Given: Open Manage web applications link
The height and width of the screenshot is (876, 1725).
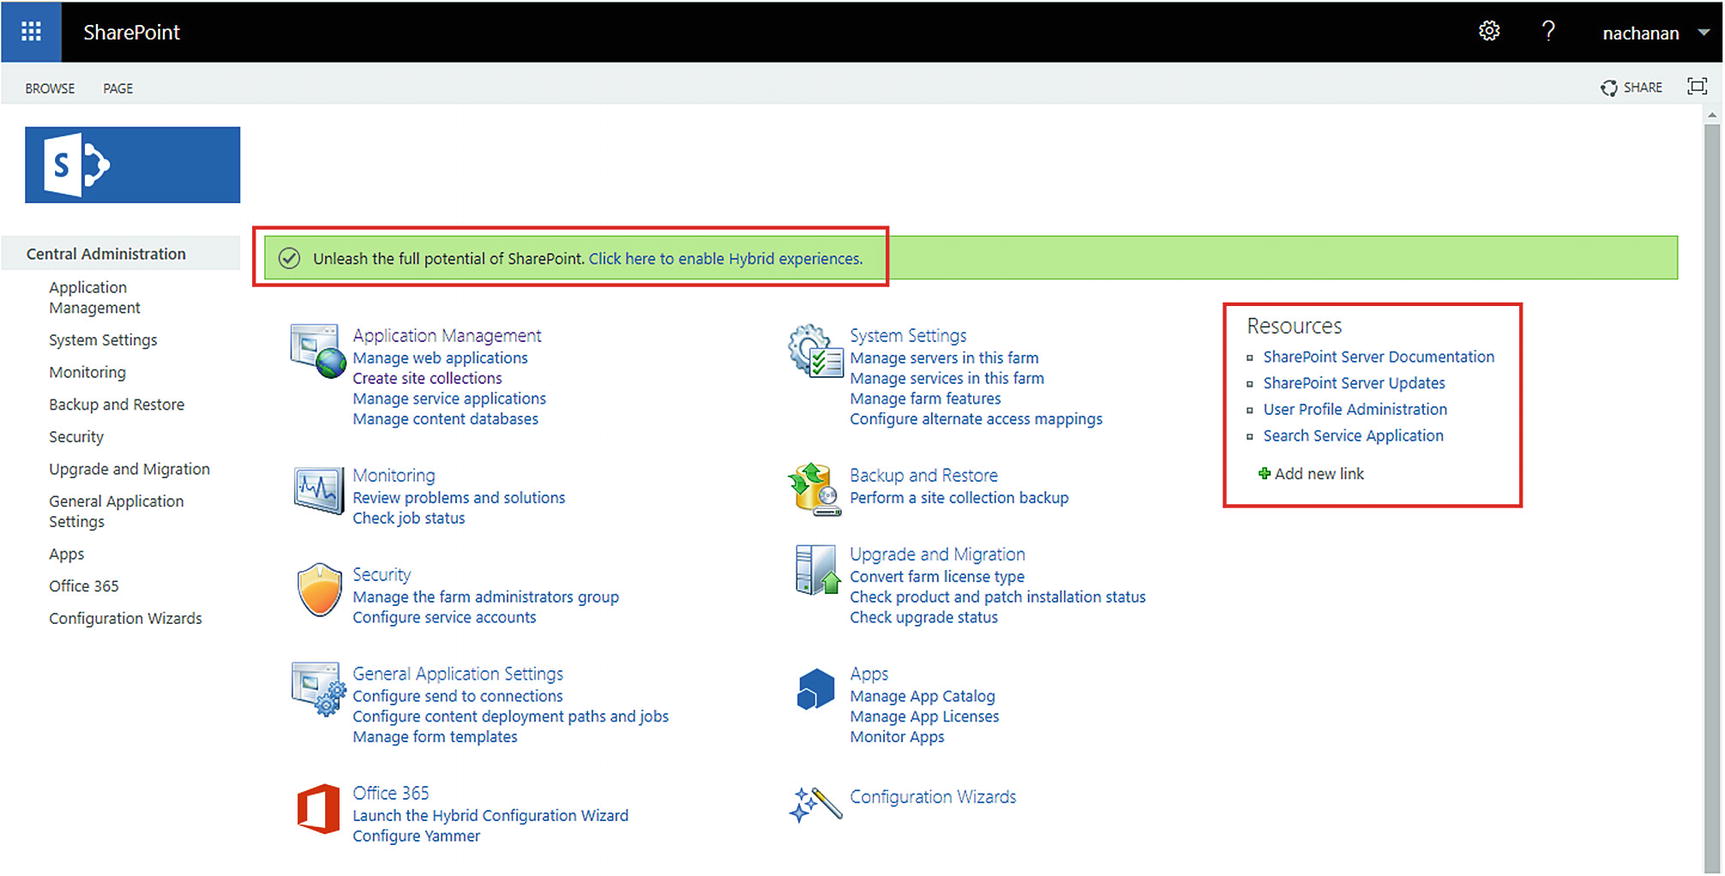Looking at the screenshot, I should 440,358.
